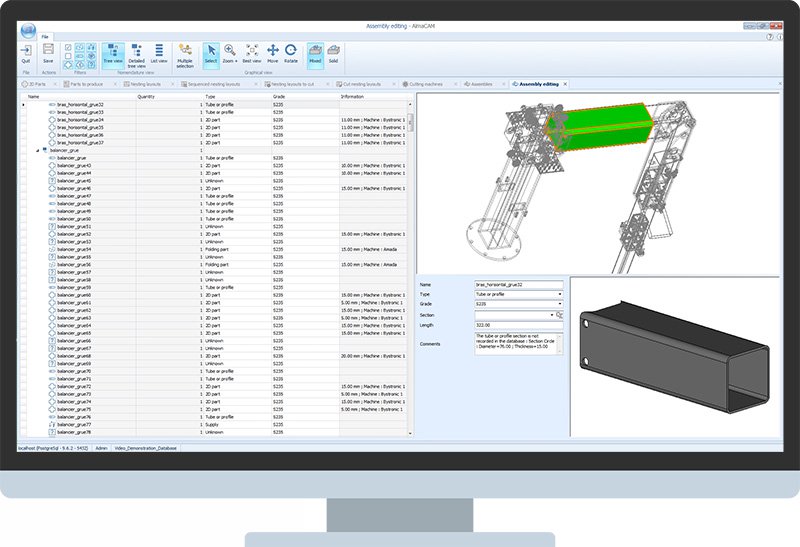Click the Length input field

click(x=518, y=324)
